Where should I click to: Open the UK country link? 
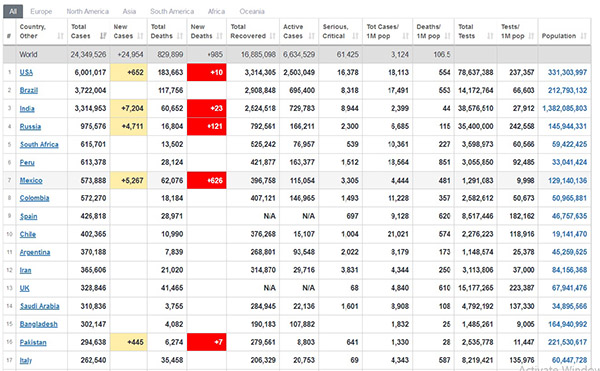pos(24,288)
